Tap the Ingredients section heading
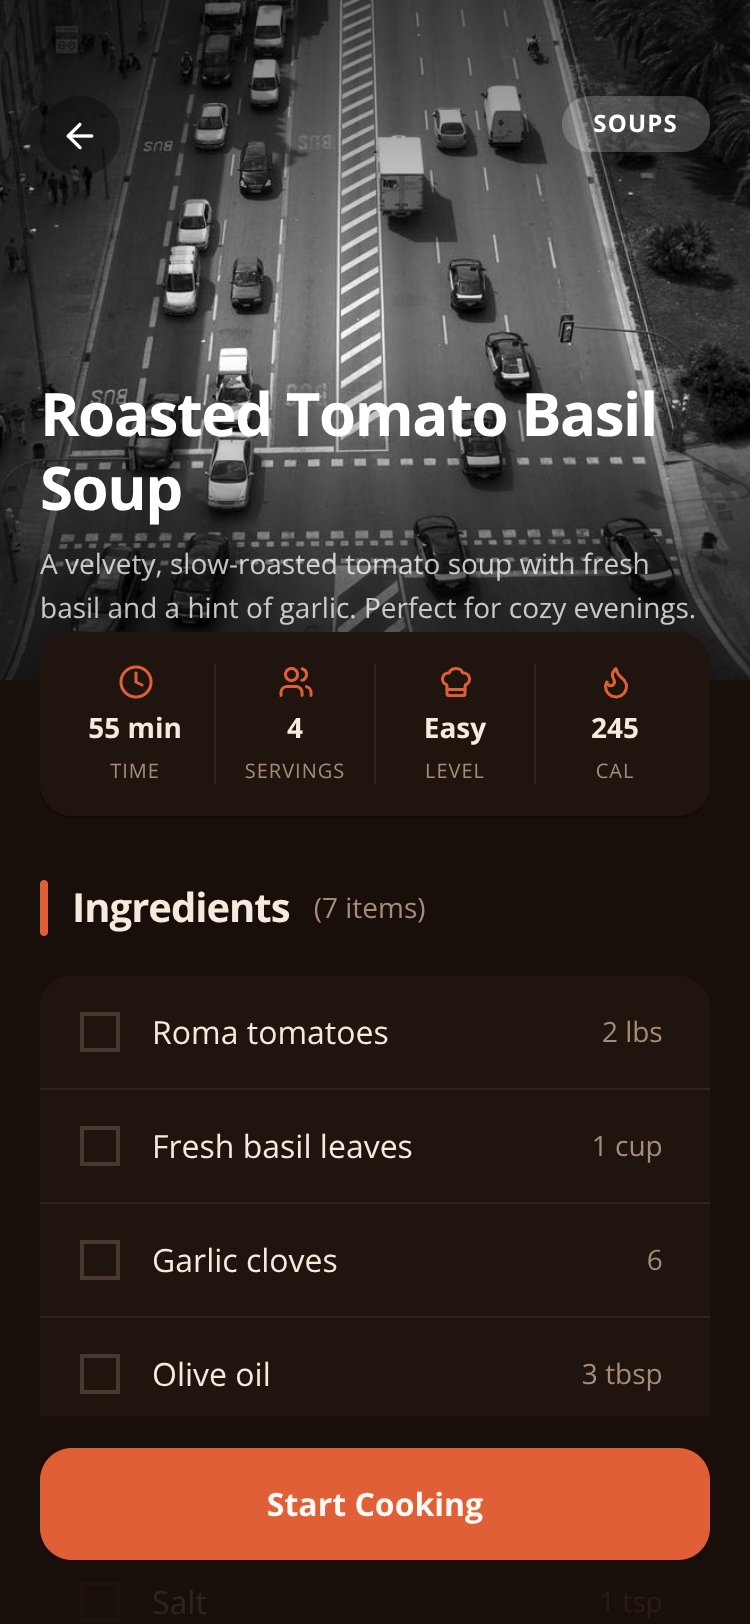The image size is (750, 1624). coord(181,908)
